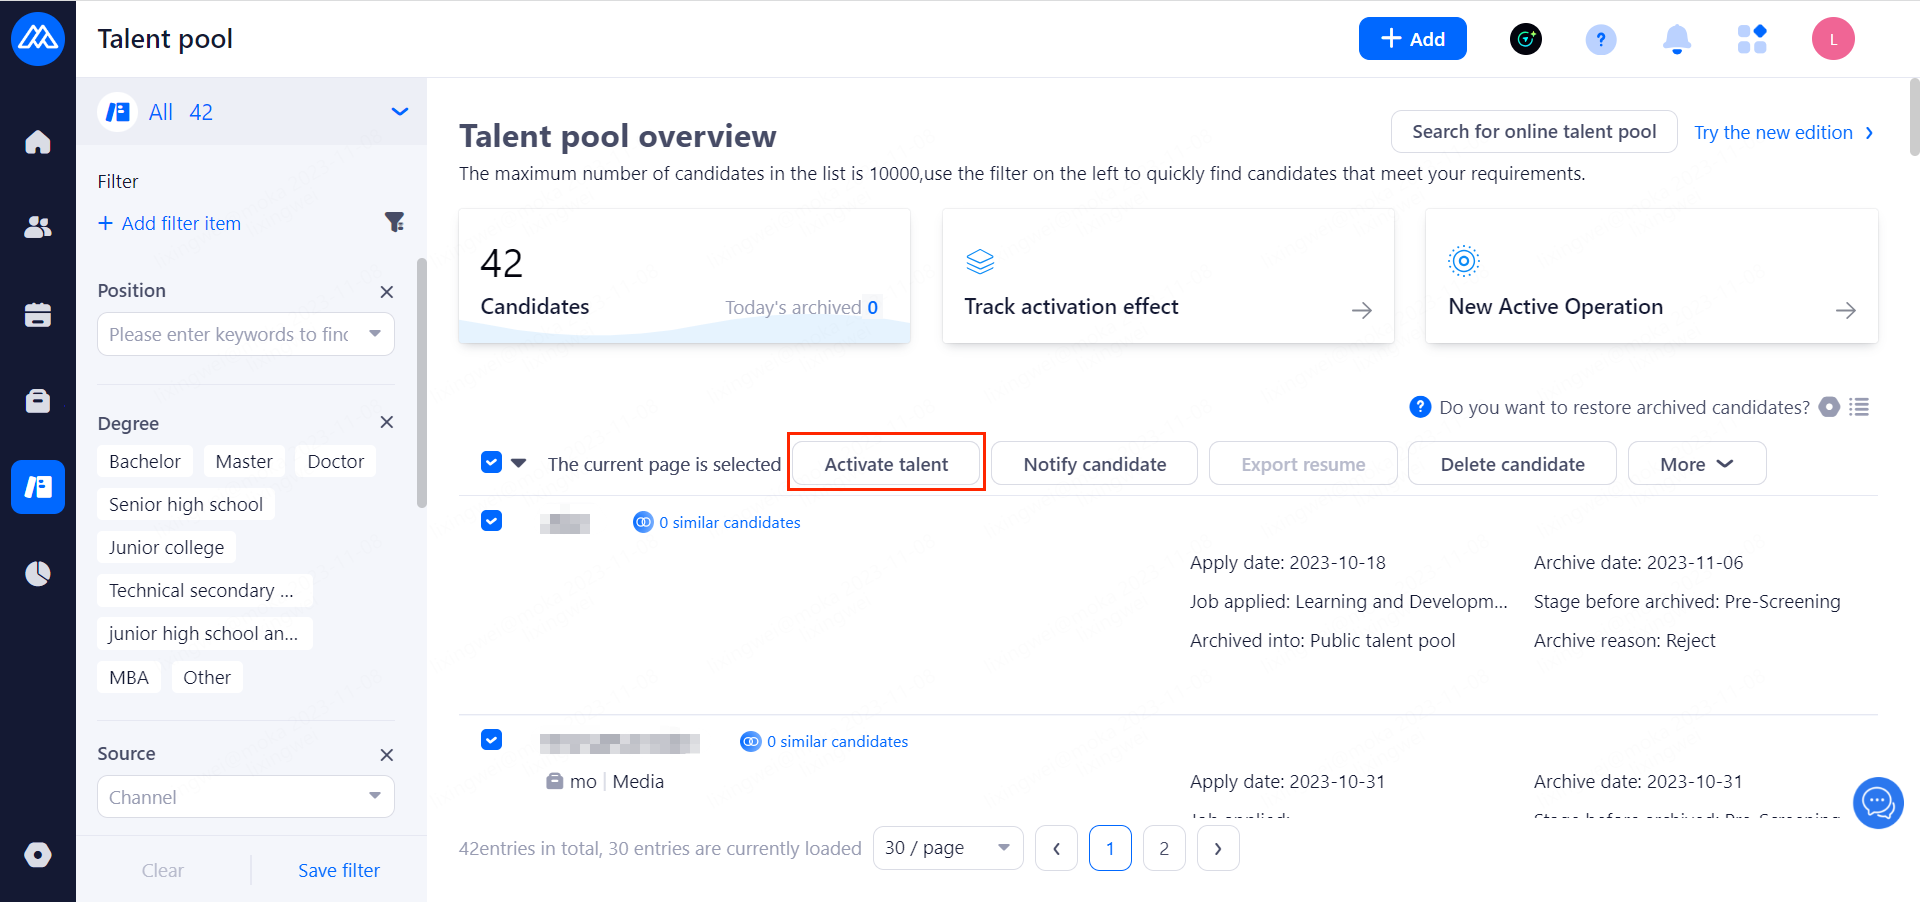Open the help question mark icon
This screenshot has width=1920, height=902.
(1600, 39)
